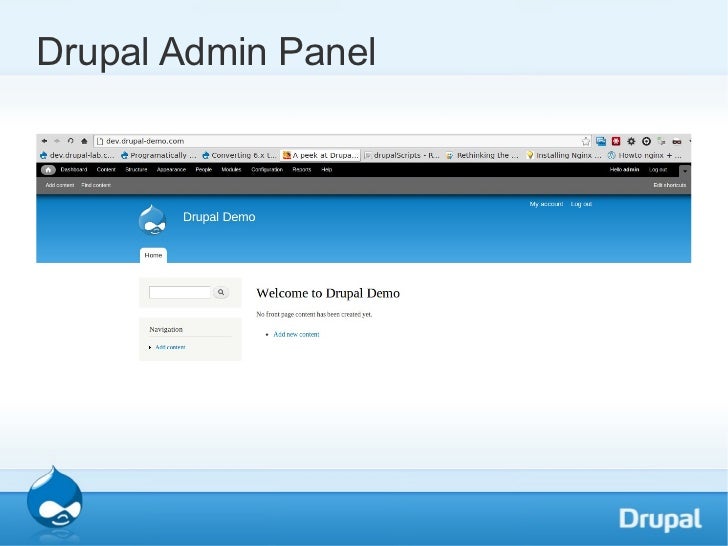Screen dimensions: 728x546
Task: Collapse the shortcuts bar with the toolbar arrow
Action: 685,171
